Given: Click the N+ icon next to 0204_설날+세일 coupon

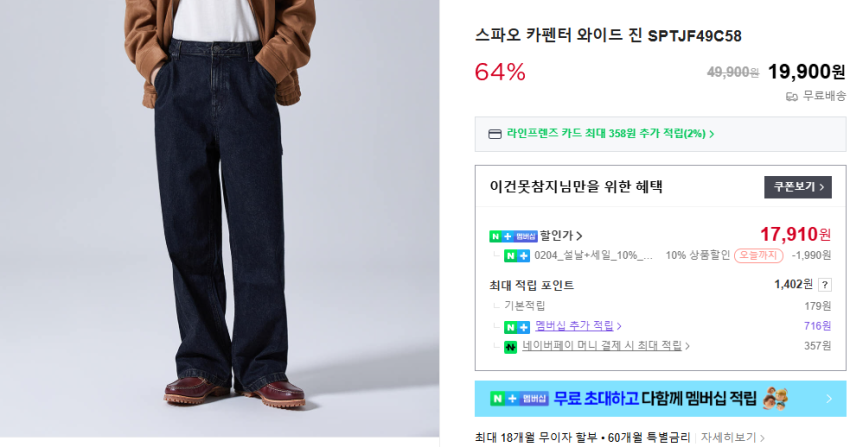Looking at the screenshot, I should (x=517, y=256).
